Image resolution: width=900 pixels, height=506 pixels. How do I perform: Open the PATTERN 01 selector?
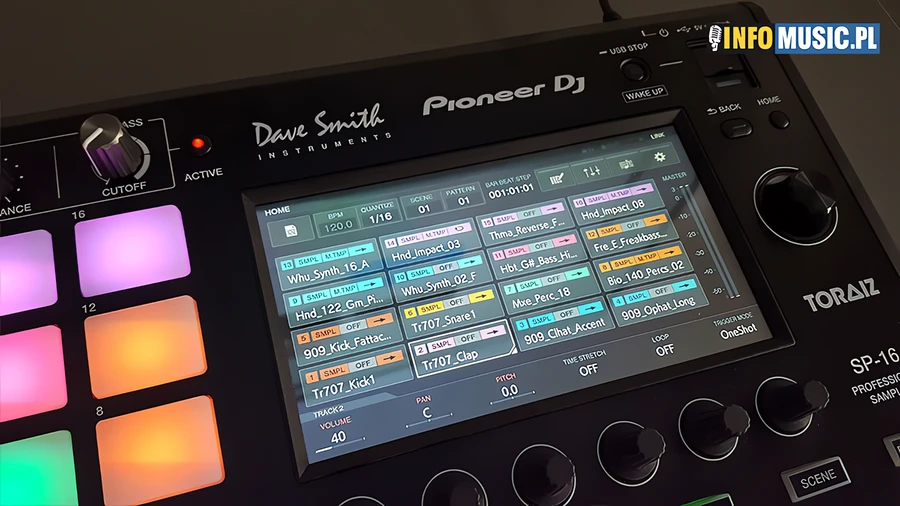tap(462, 197)
